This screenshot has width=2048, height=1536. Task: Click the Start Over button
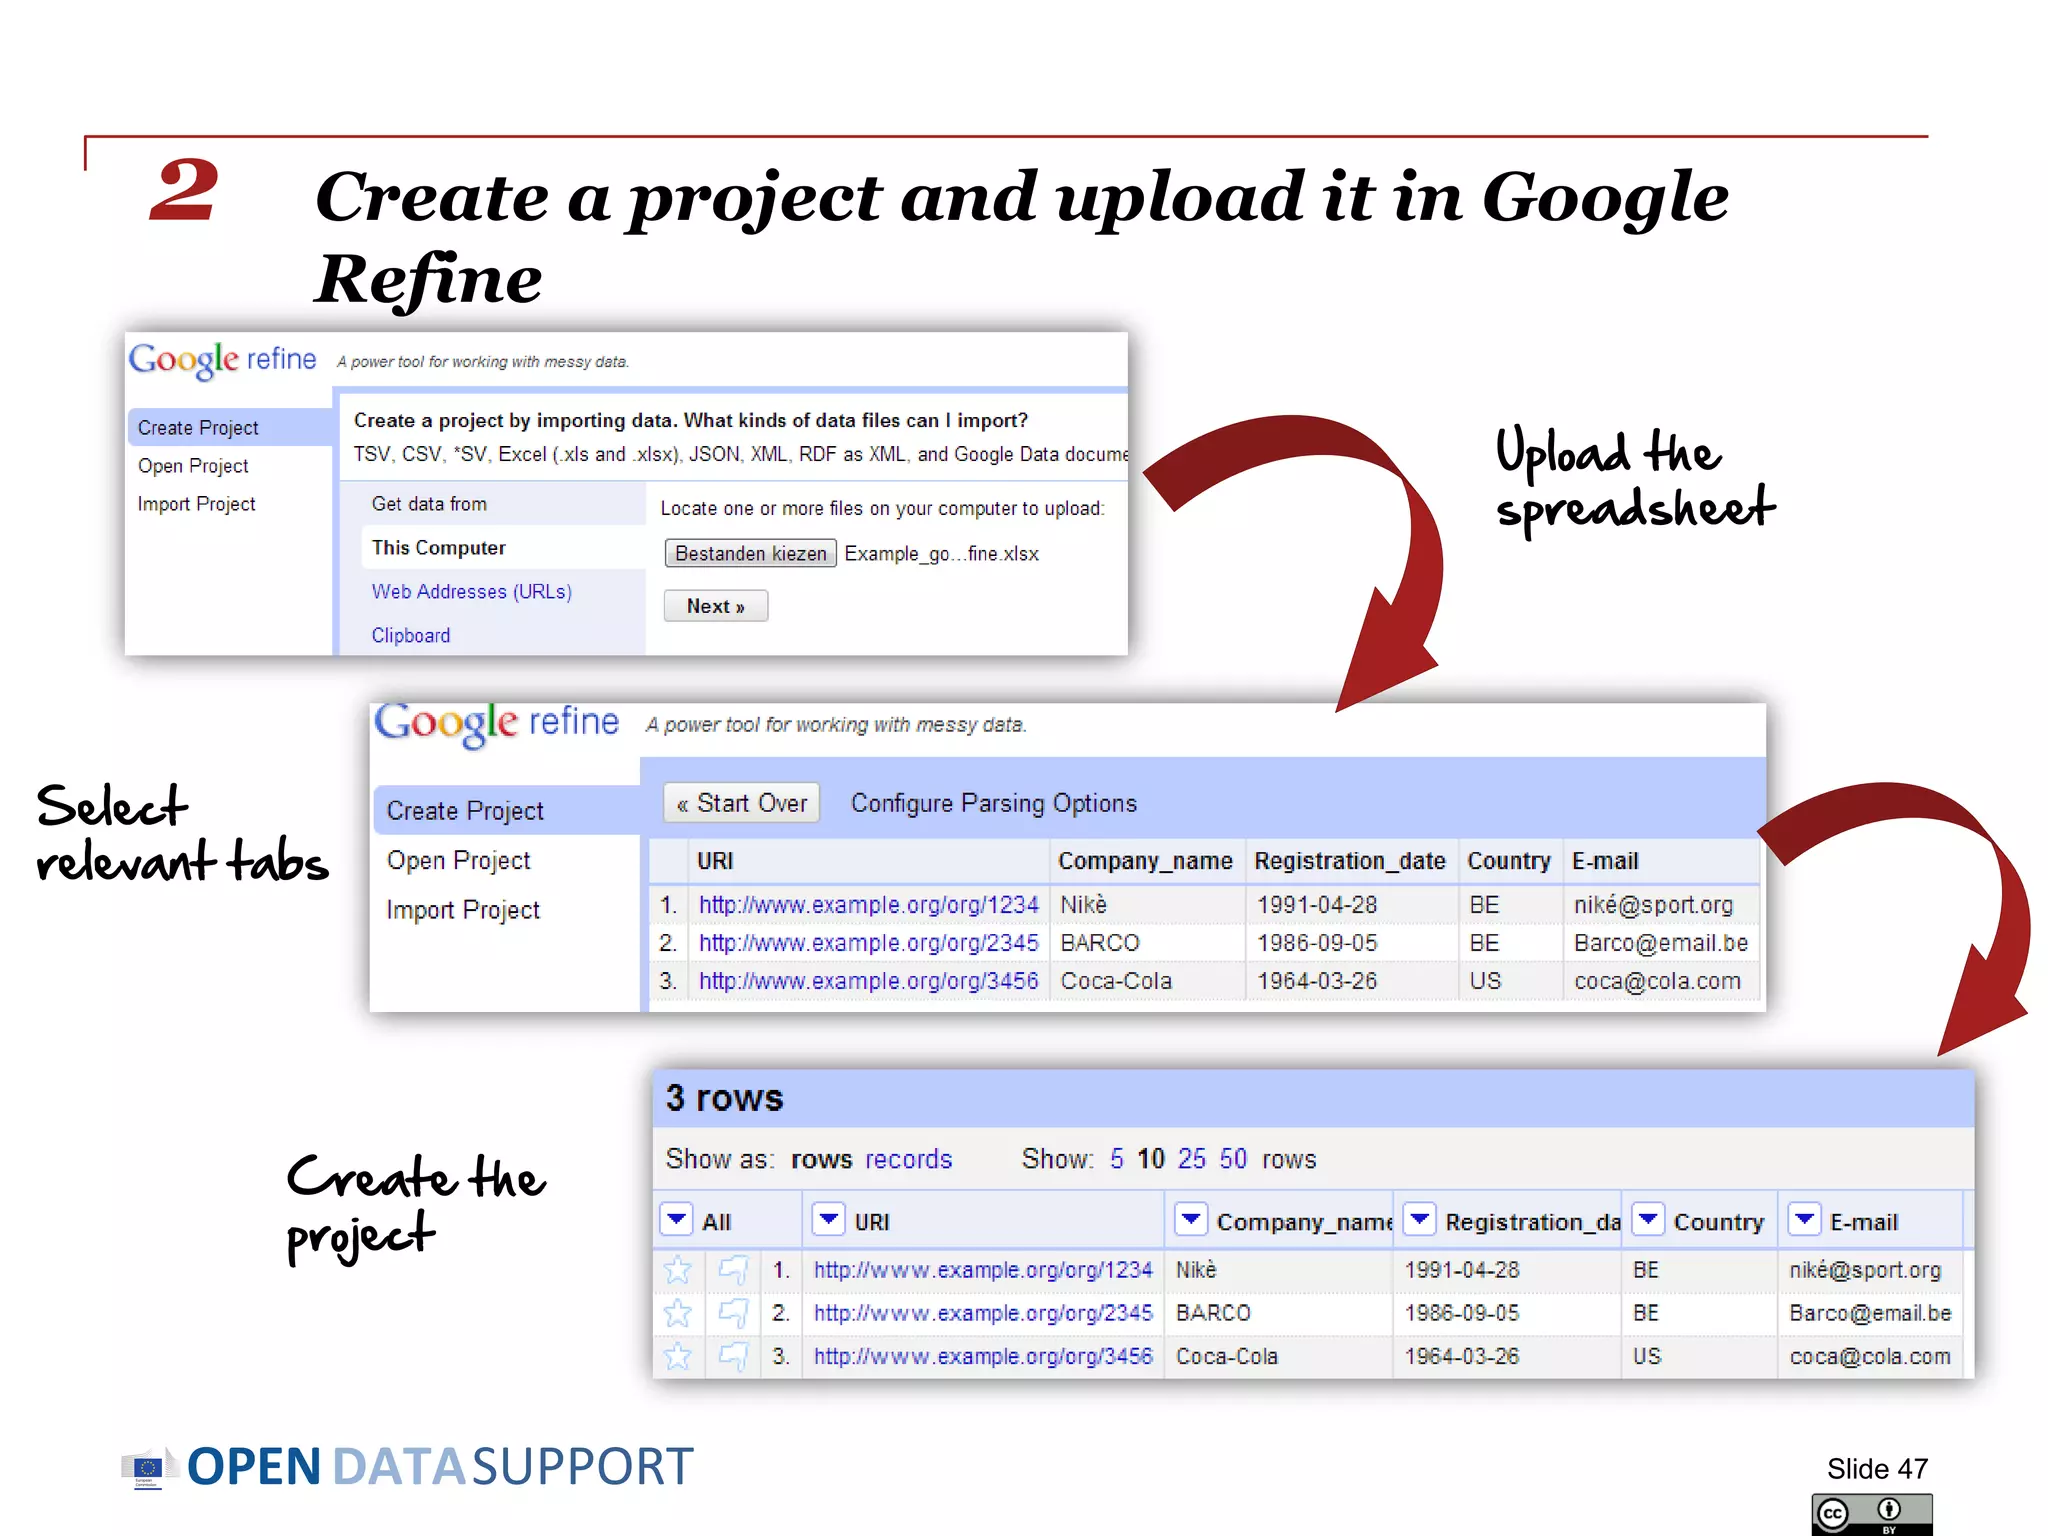click(x=742, y=803)
